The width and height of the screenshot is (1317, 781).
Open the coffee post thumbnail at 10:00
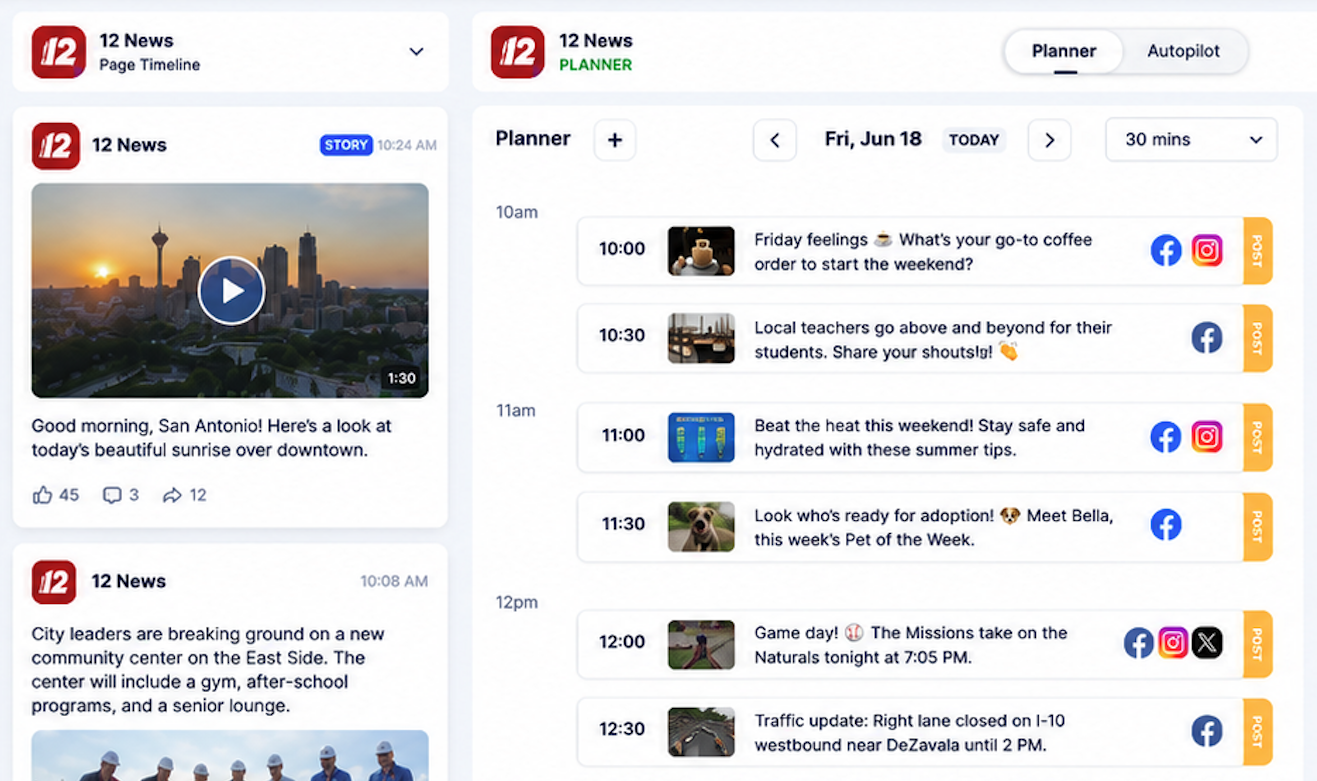pyautogui.click(x=701, y=250)
